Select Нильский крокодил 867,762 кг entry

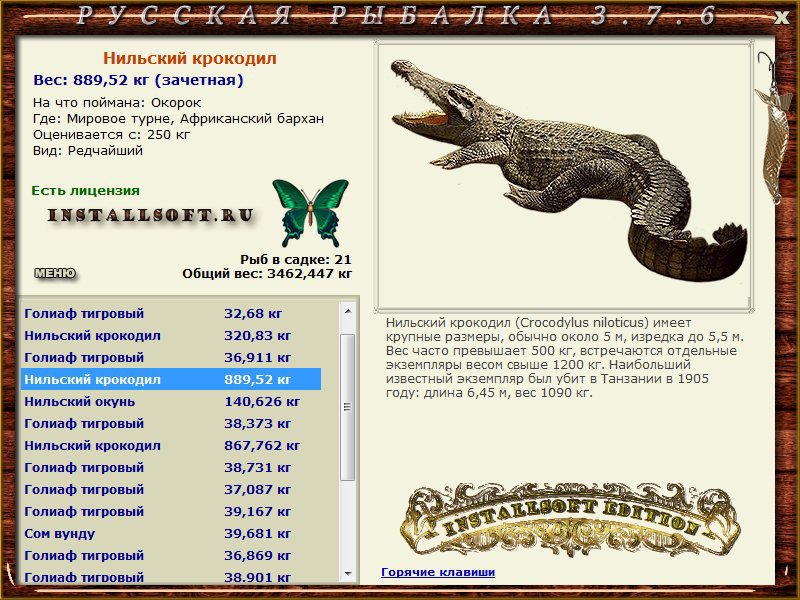pyautogui.click(x=170, y=446)
